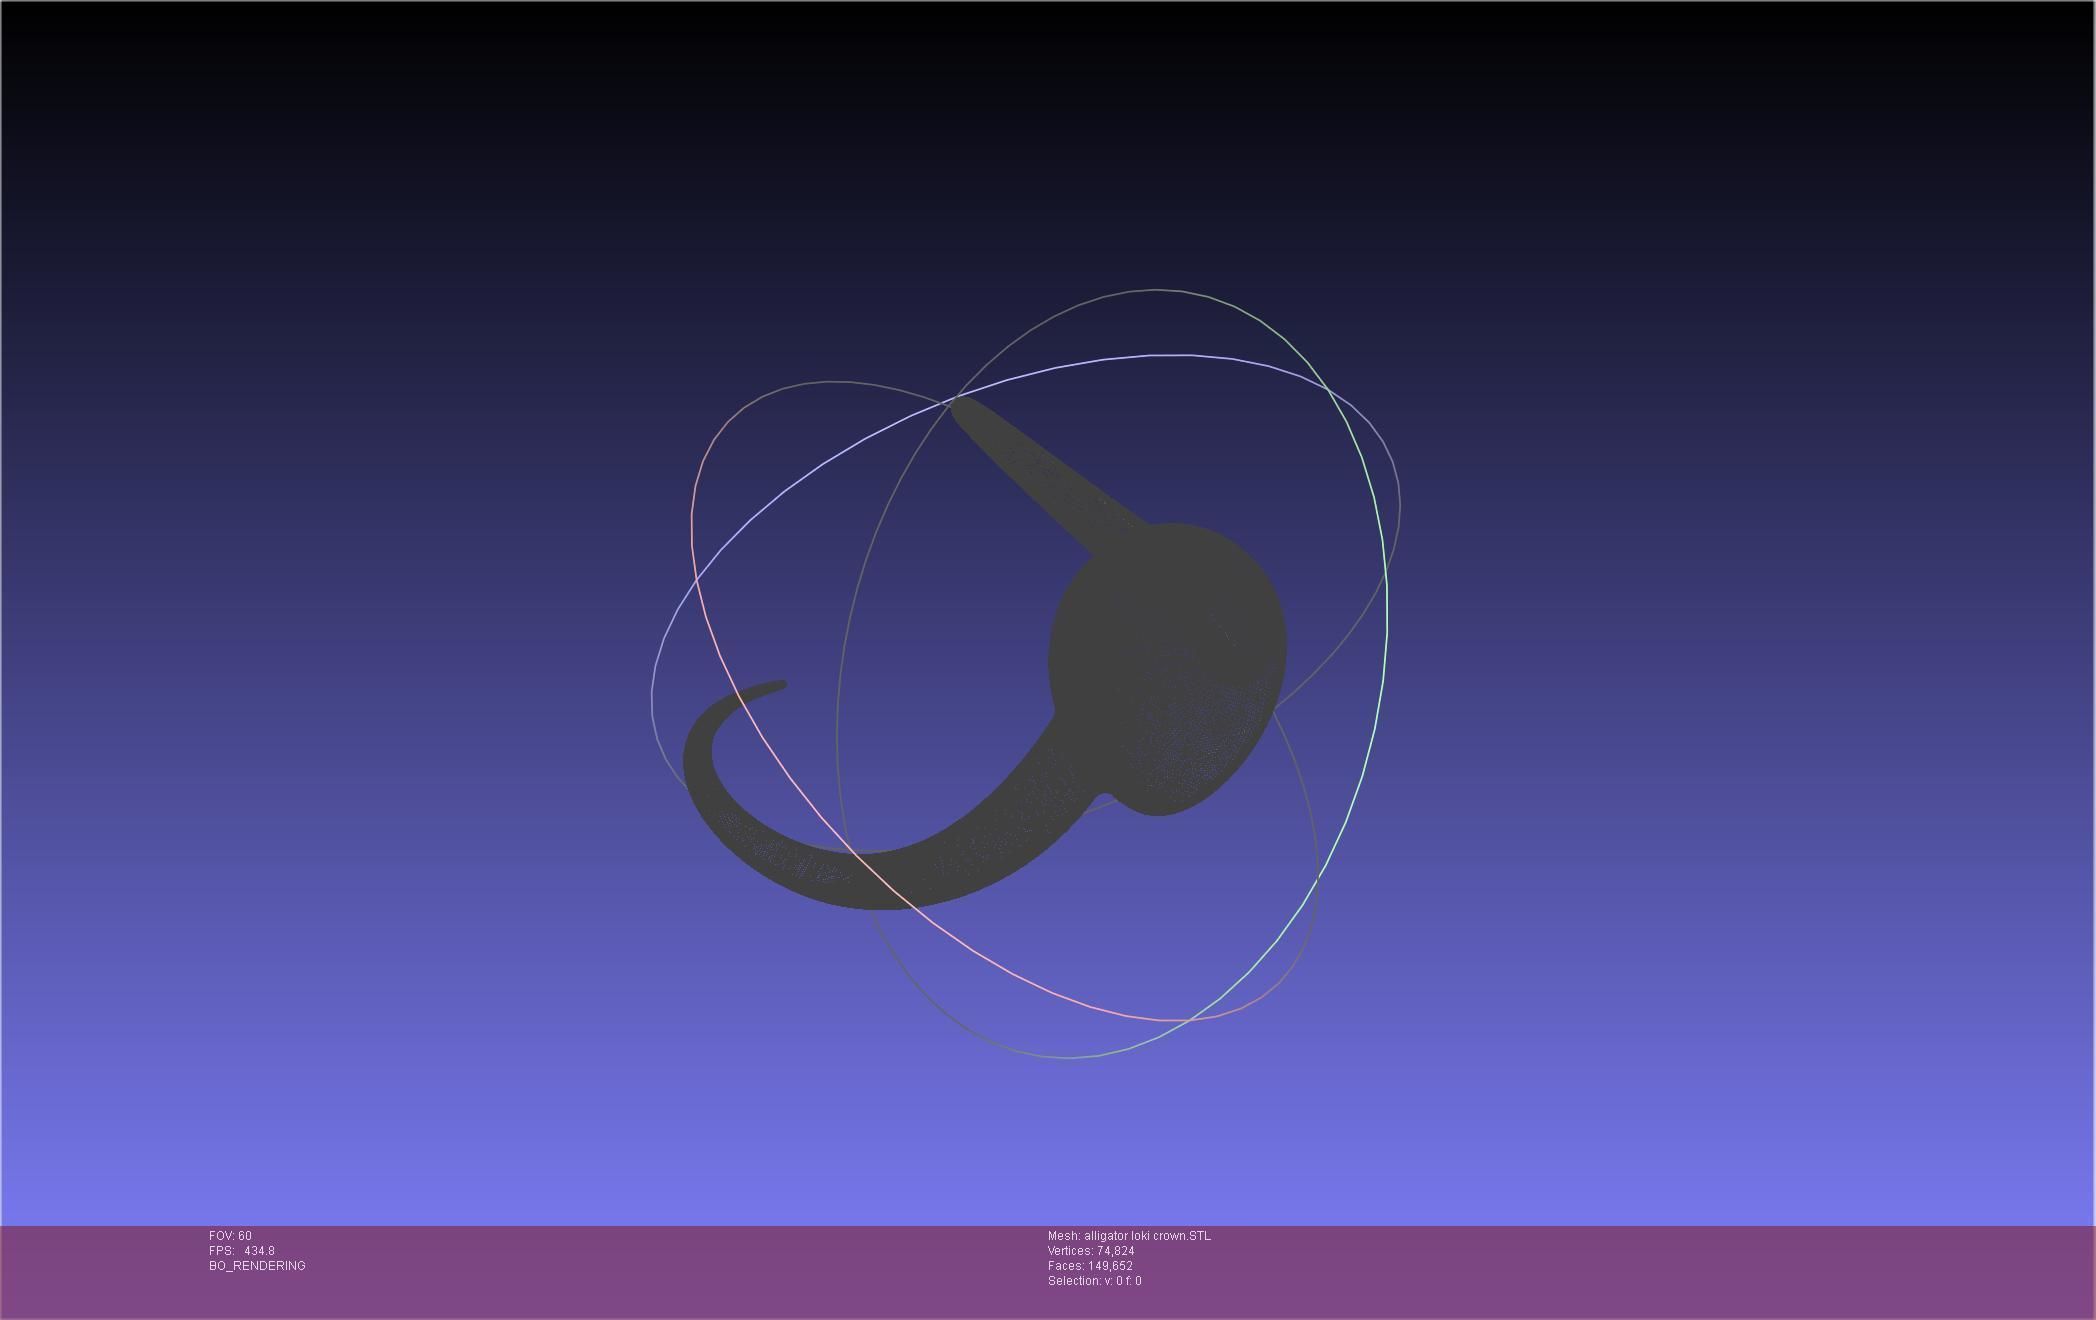Click the 'FOV: 60' readout
The width and height of the screenshot is (2096, 1320).
230,1236
